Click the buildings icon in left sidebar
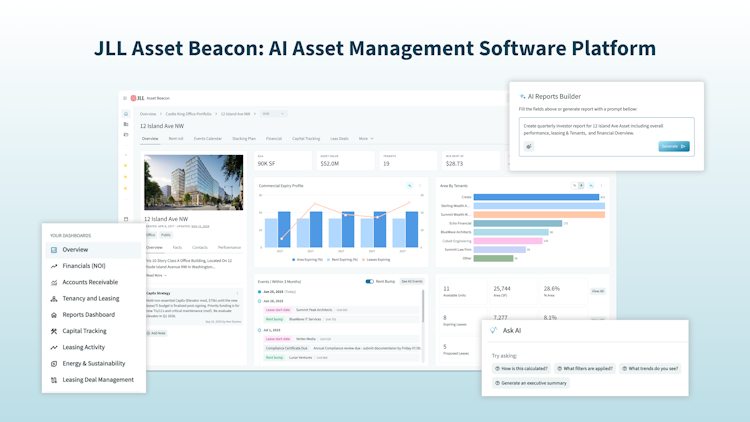This screenshot has width=750, height=422. (126, 124)
